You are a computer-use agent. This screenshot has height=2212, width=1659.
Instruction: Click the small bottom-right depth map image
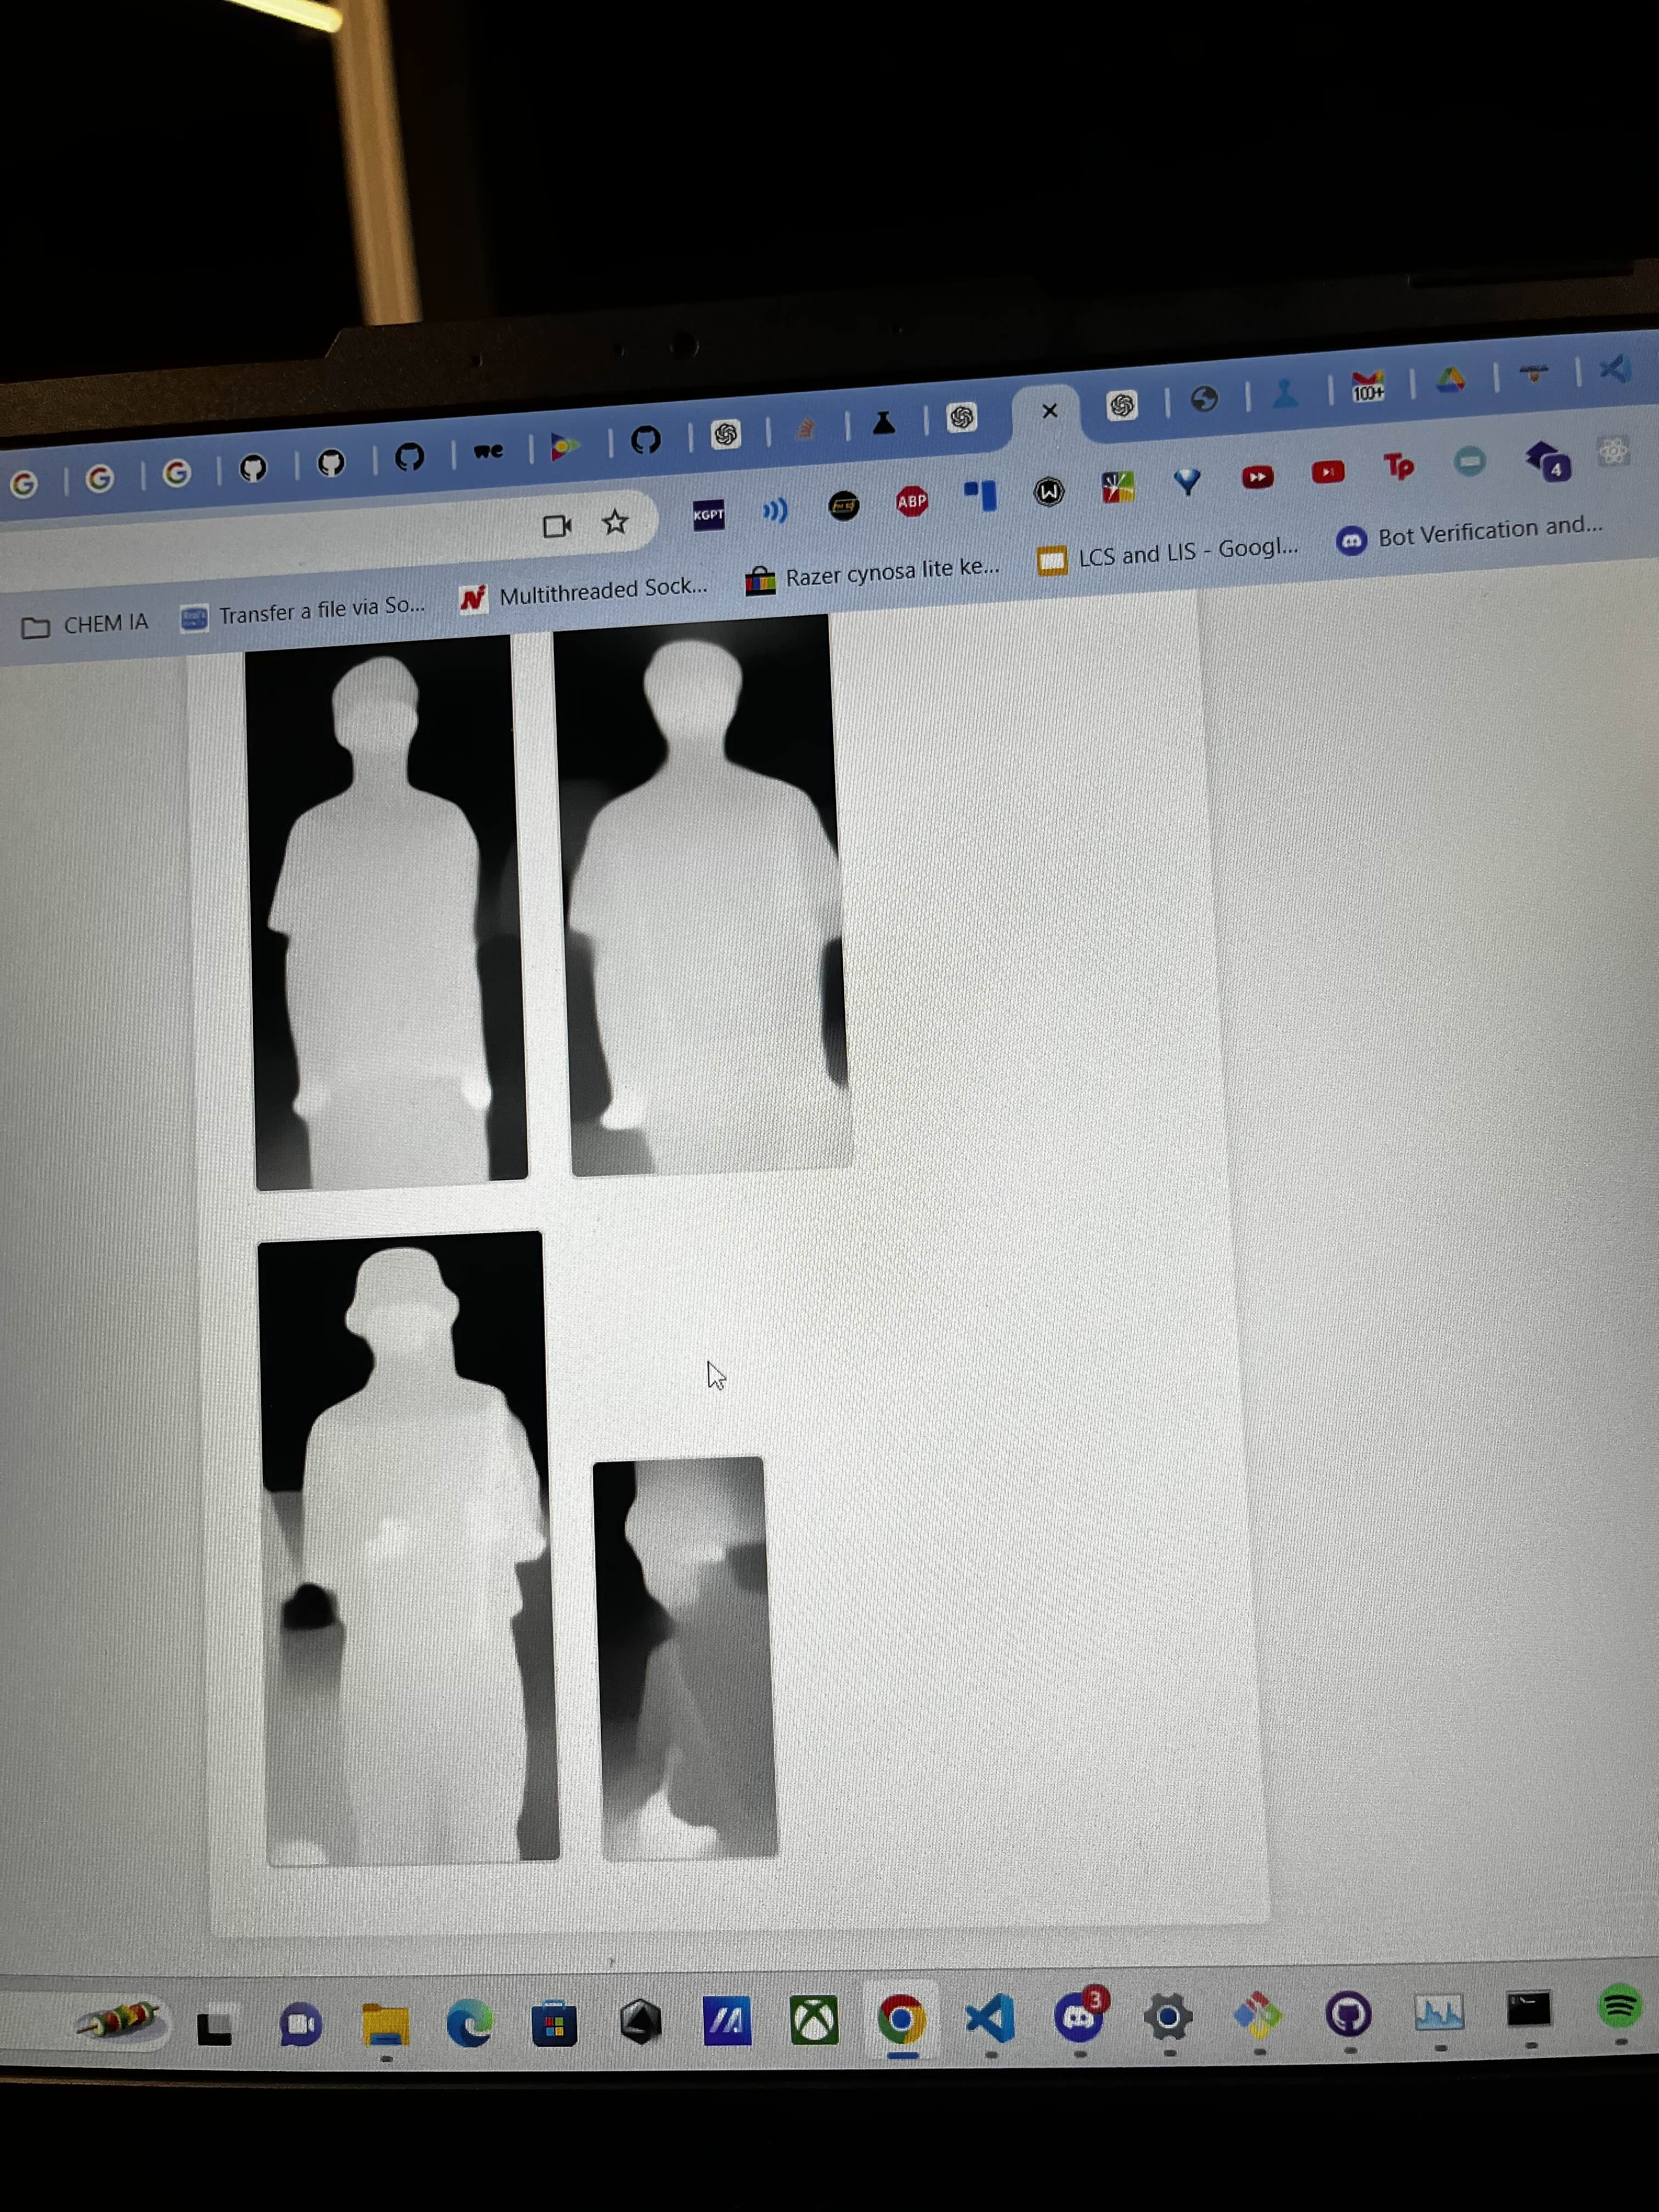[x=685, y=1657]
